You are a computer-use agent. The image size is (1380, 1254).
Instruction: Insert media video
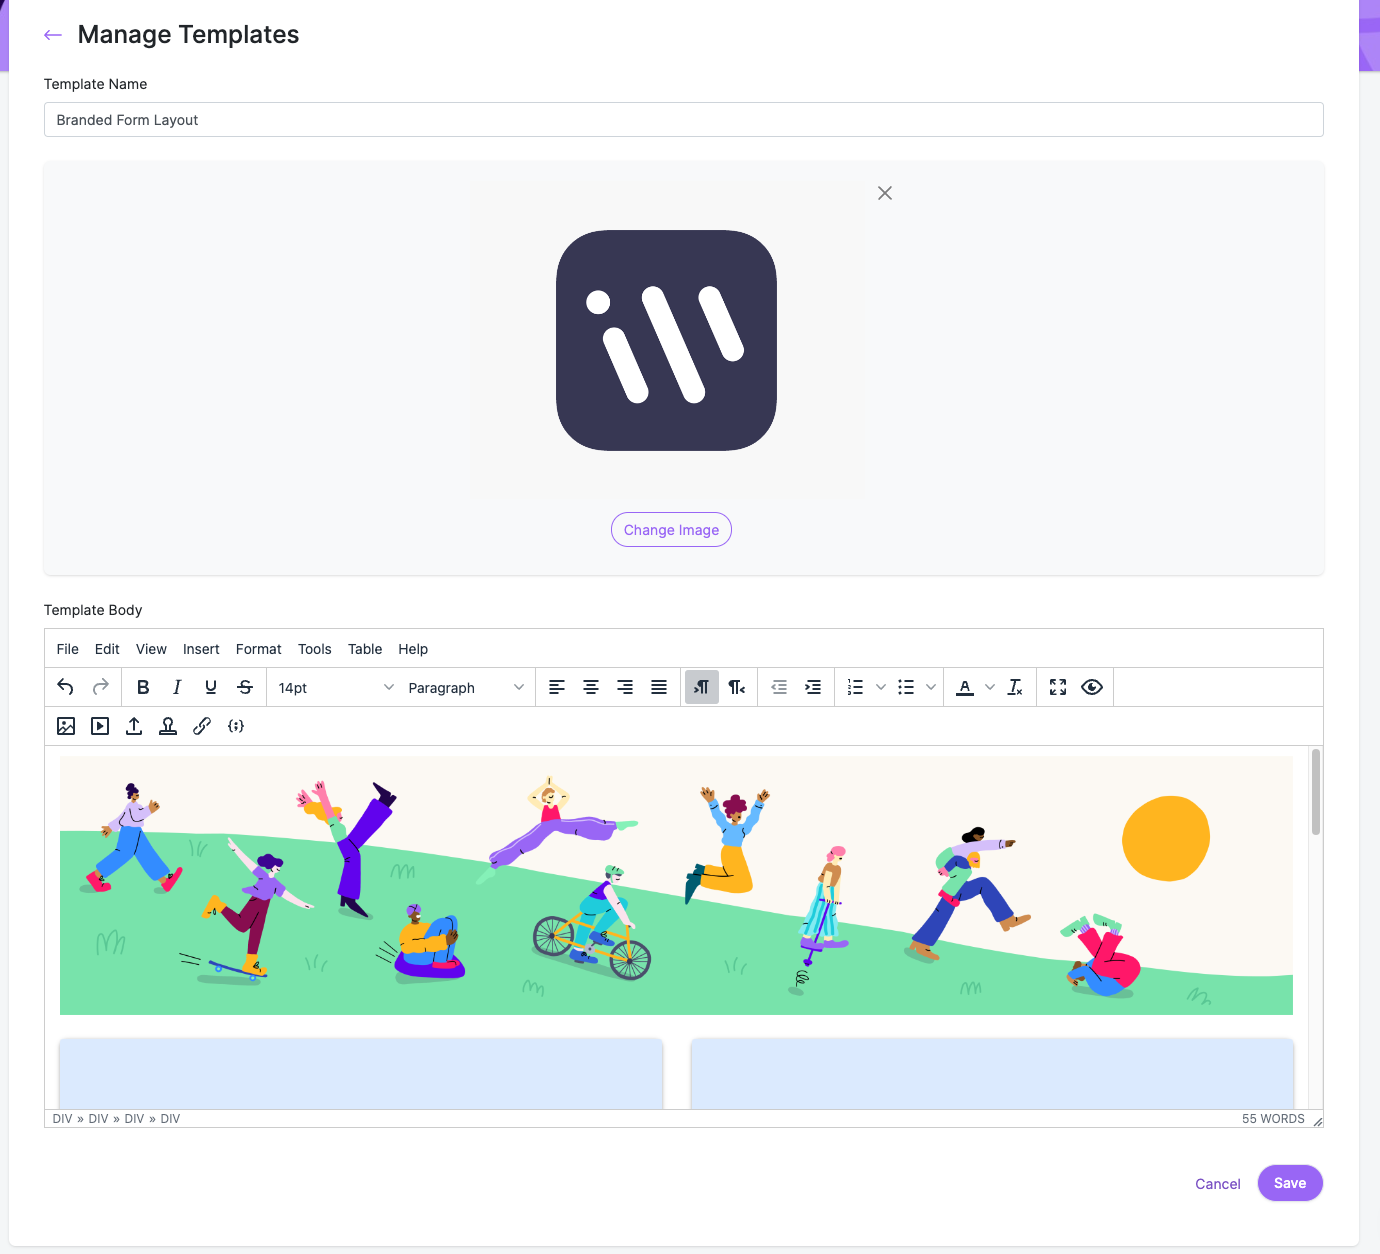100,726
